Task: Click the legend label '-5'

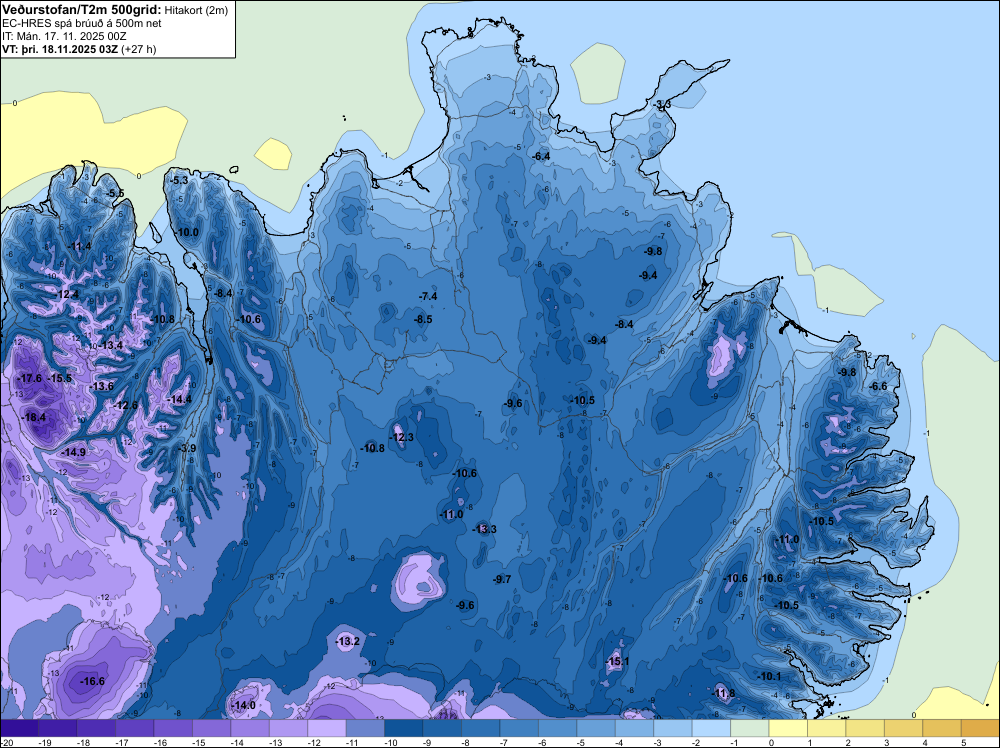Action: [583, 743]
